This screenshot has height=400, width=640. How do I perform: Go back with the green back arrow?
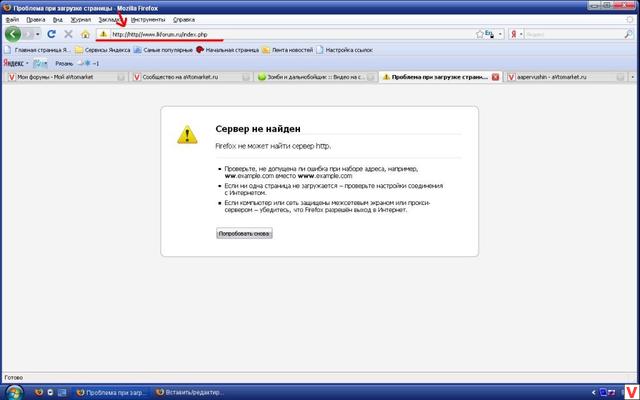13,34
